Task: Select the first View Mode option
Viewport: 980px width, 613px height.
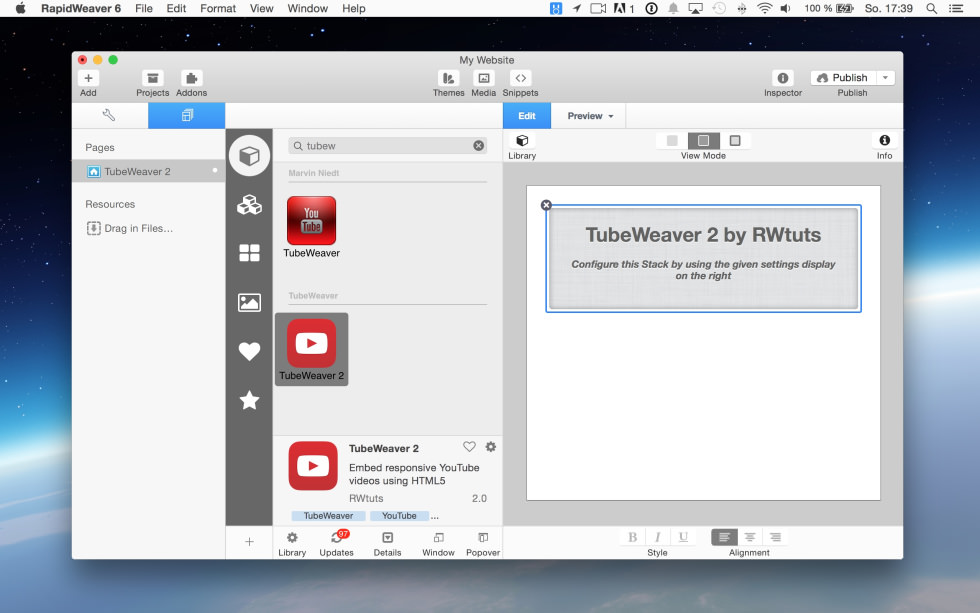Action: coord(672,141)
